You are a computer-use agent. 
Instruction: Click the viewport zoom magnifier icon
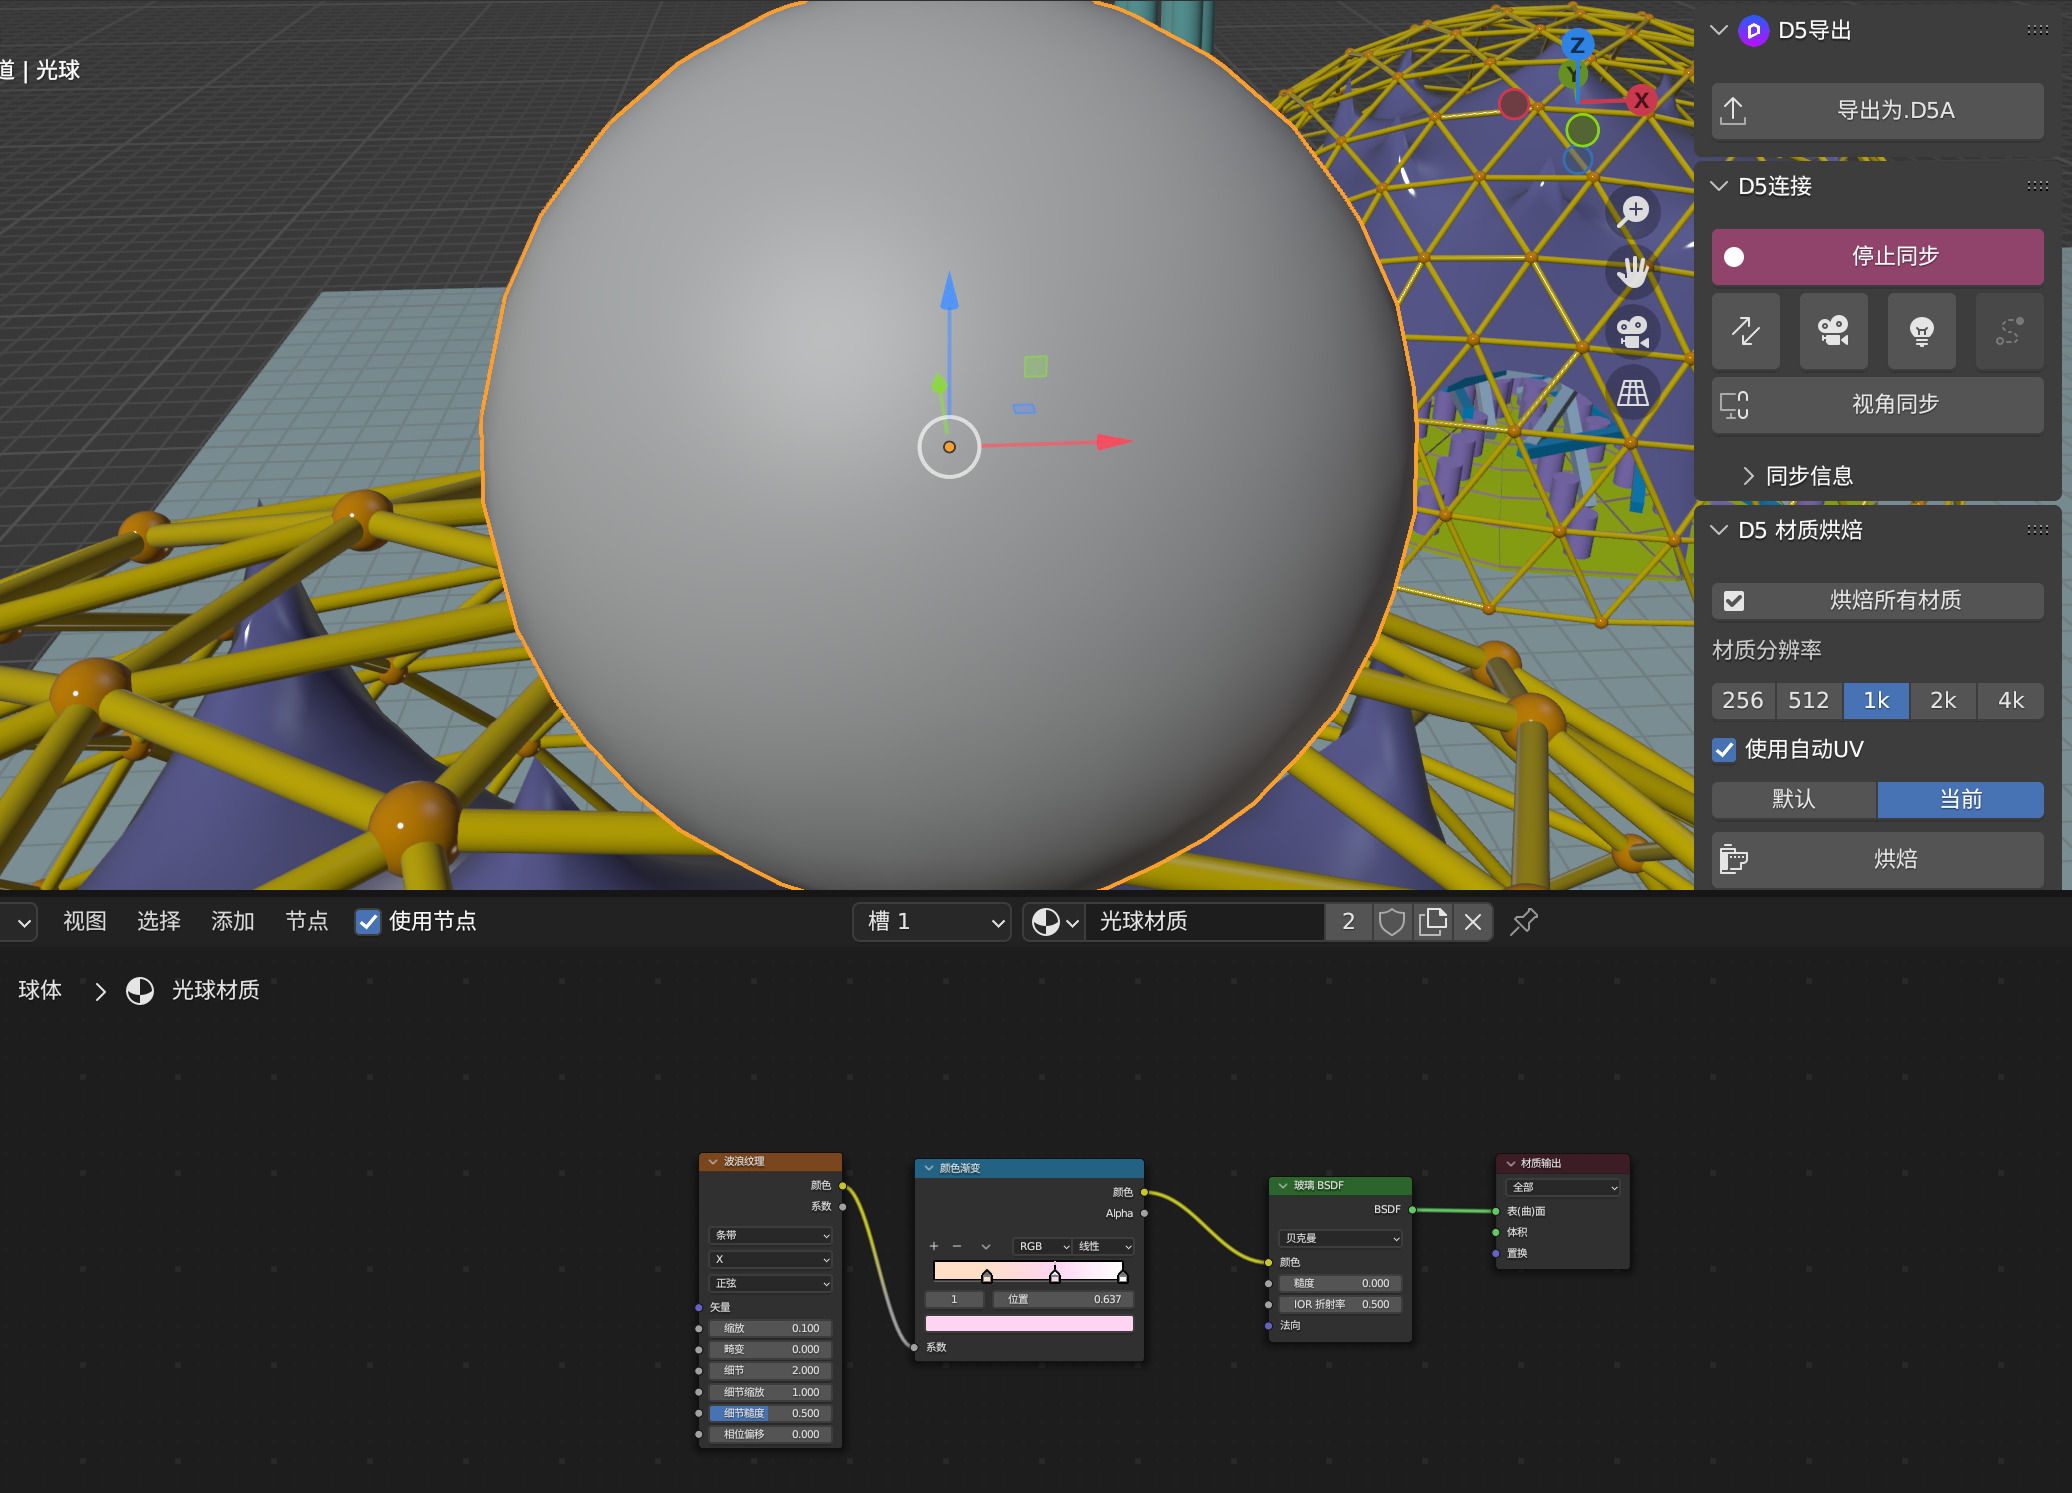click(1634, 211)
